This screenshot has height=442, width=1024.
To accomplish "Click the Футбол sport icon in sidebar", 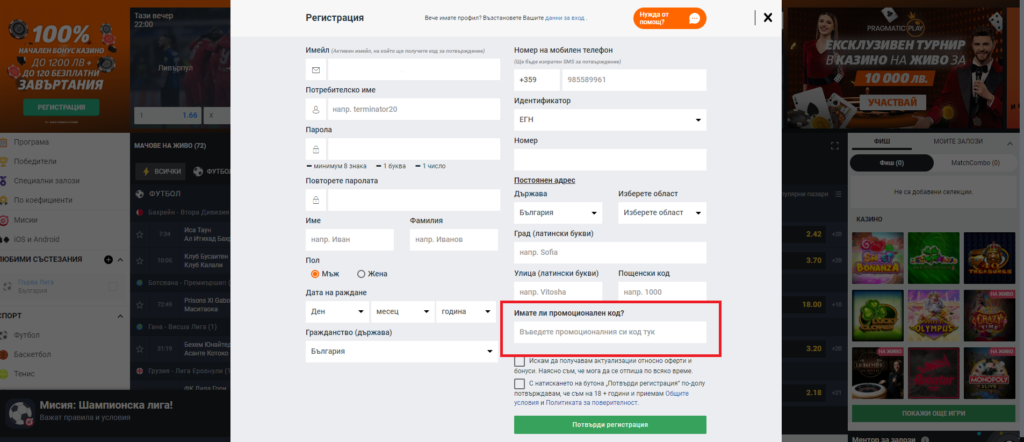I will 5,335.
